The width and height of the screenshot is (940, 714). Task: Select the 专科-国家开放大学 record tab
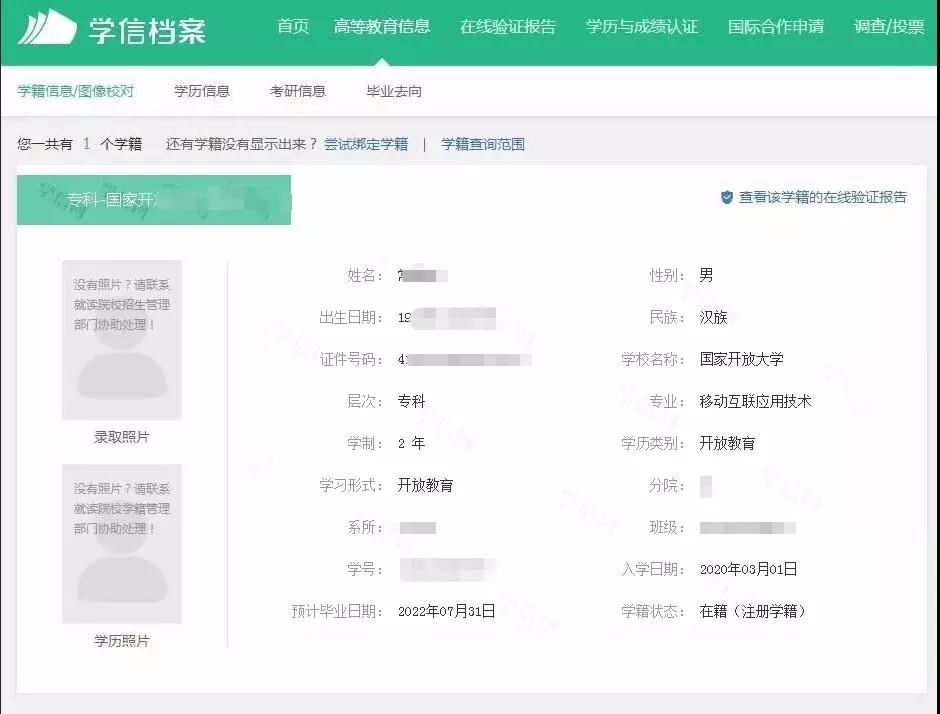[x=154, y=200]
